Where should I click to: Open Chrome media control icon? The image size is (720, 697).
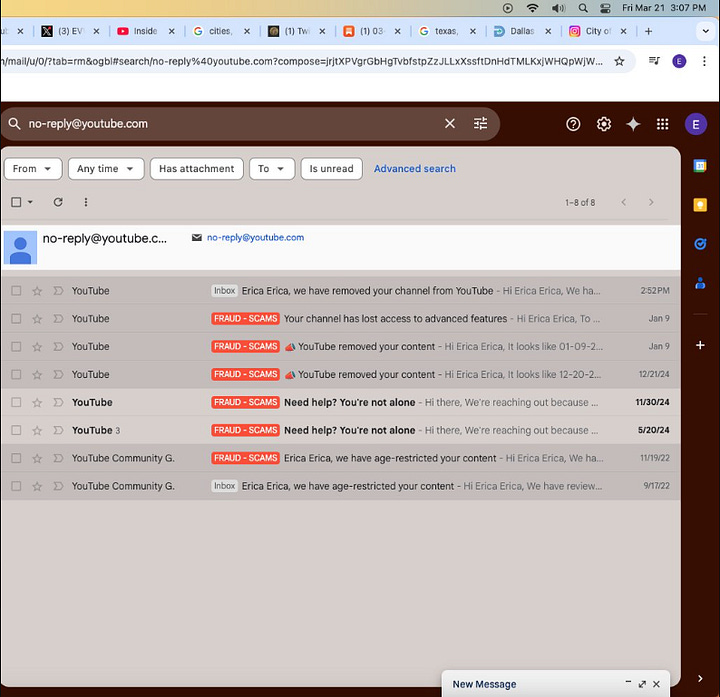(x=654, y=61)
